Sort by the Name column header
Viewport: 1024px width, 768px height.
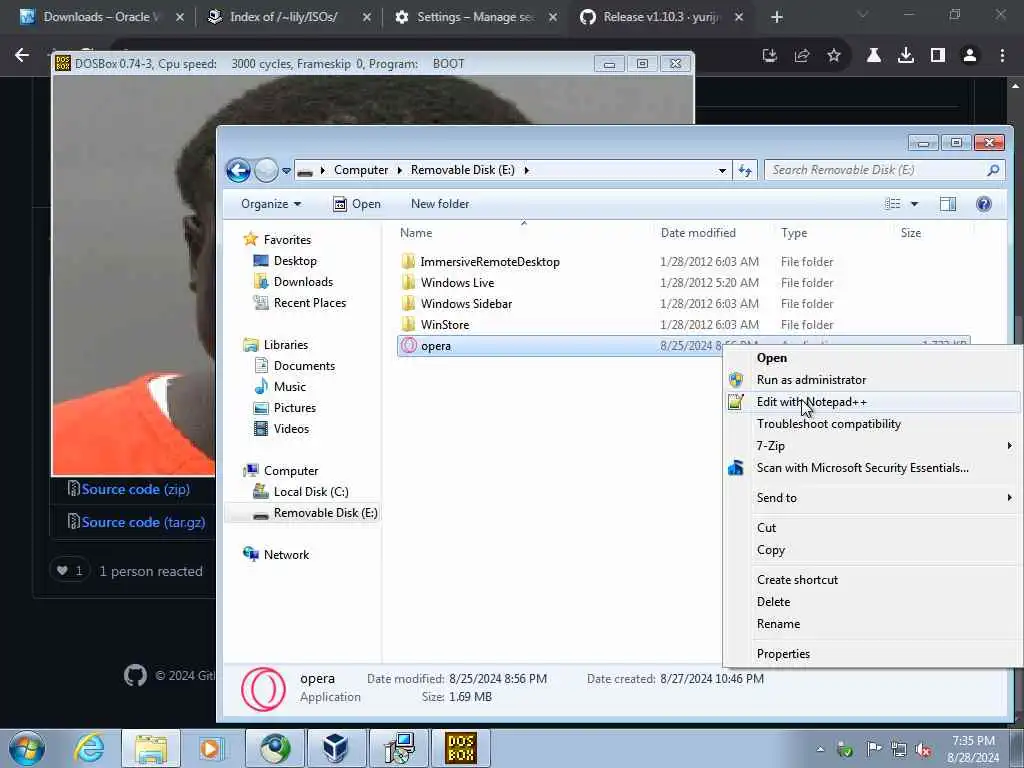pyautogui.click(x=416, y=232)
